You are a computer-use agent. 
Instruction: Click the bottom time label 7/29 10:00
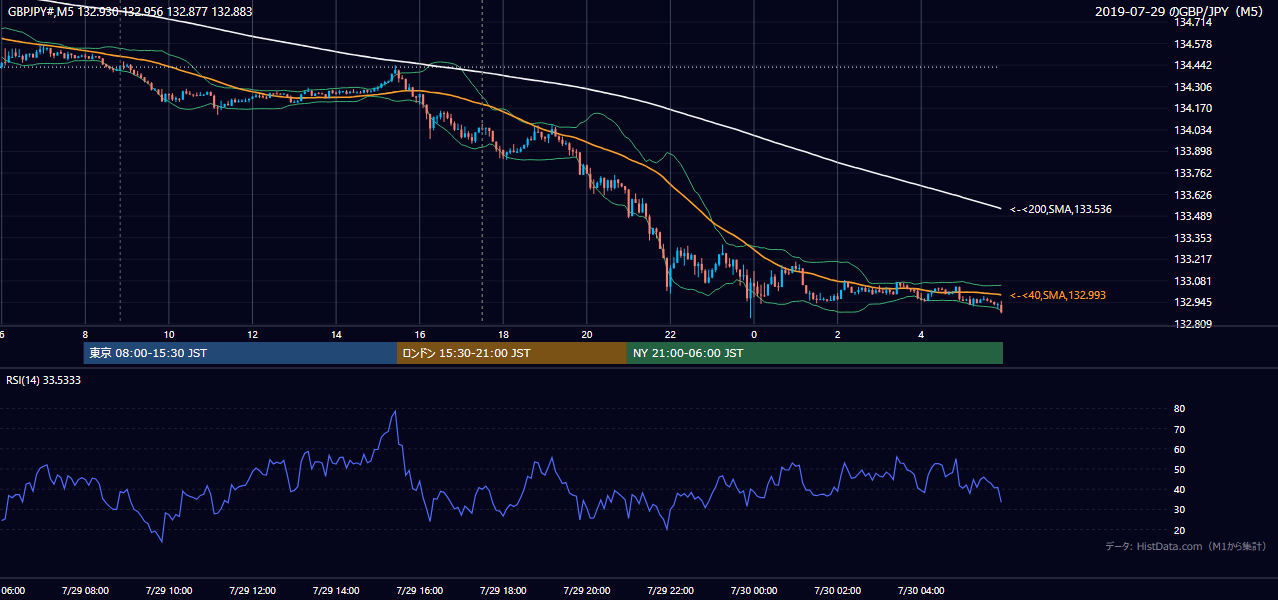[x=169, y=590]
